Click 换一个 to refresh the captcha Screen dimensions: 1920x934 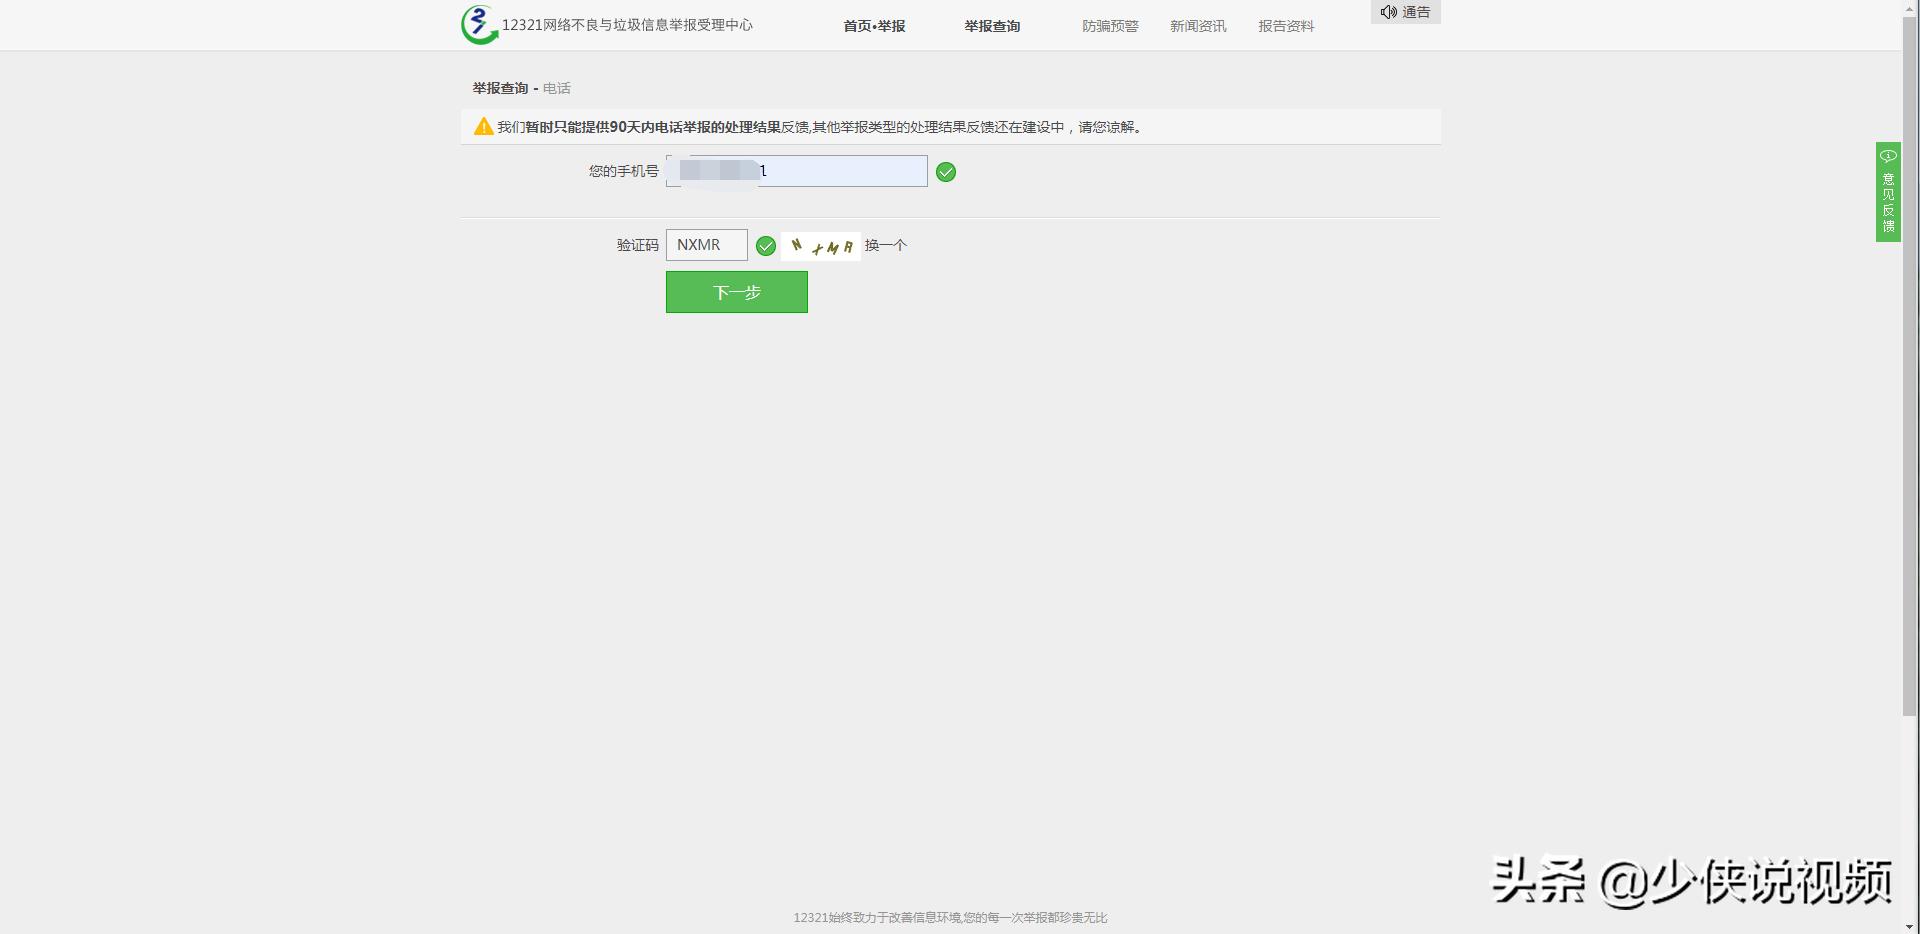(x=885, y=245)
